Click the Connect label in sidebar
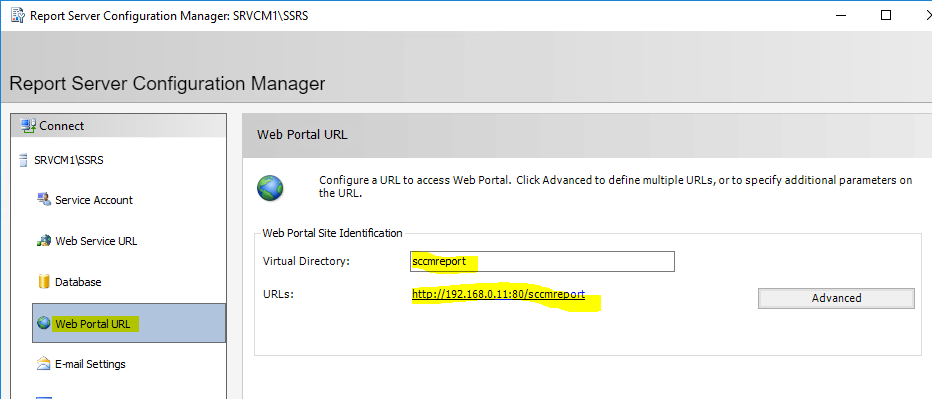 pyautogui.click(x=62, y=126)
